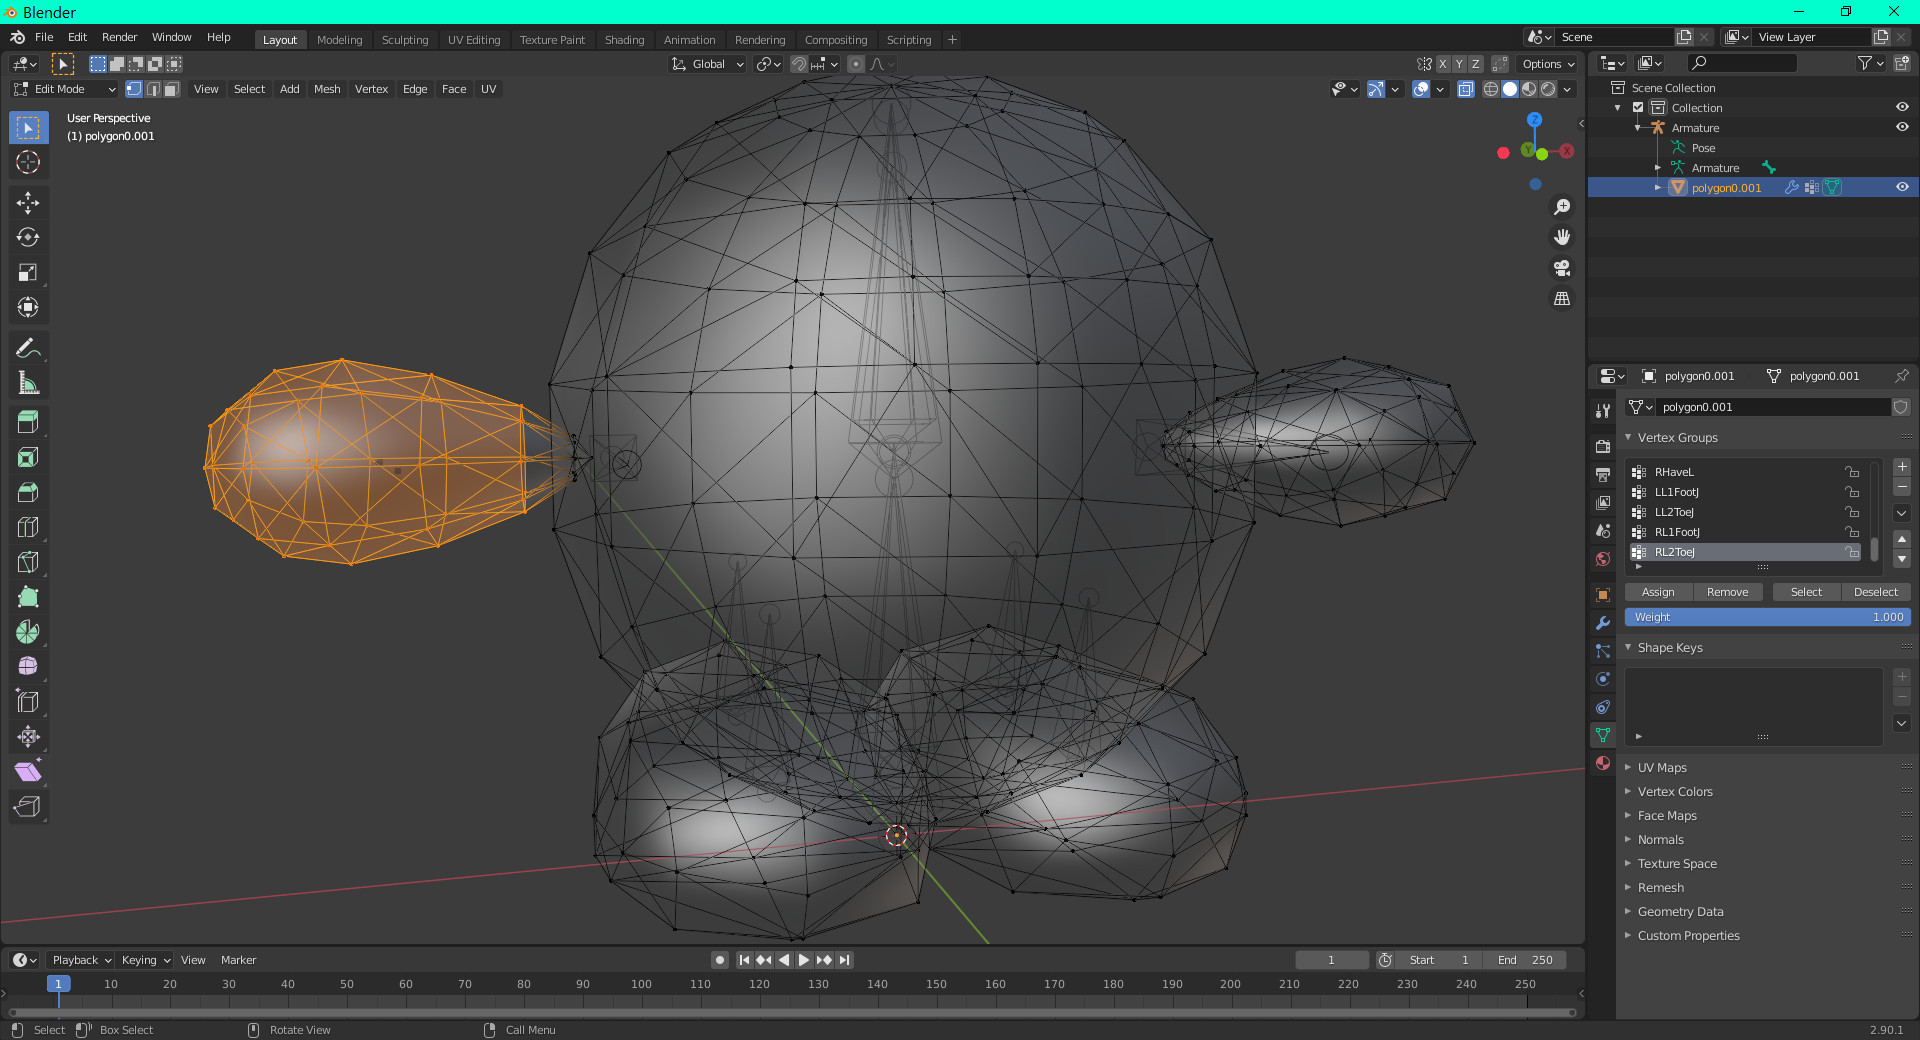Expand the Geometry Data section
This screenshot has width=1920, height=1040.
1680,912
